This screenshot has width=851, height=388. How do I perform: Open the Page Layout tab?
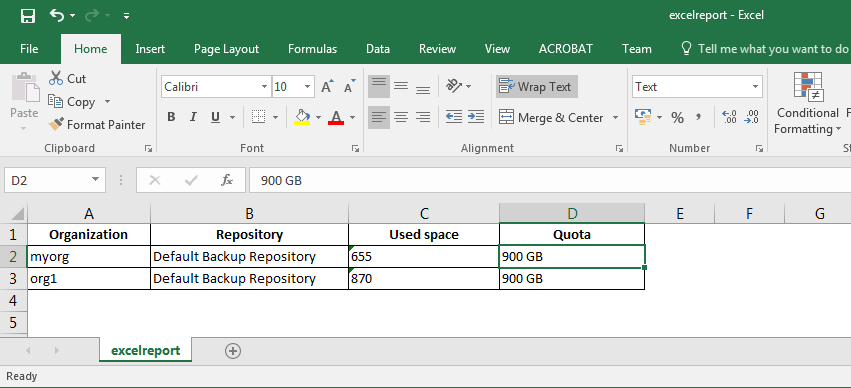coord(226,49)
